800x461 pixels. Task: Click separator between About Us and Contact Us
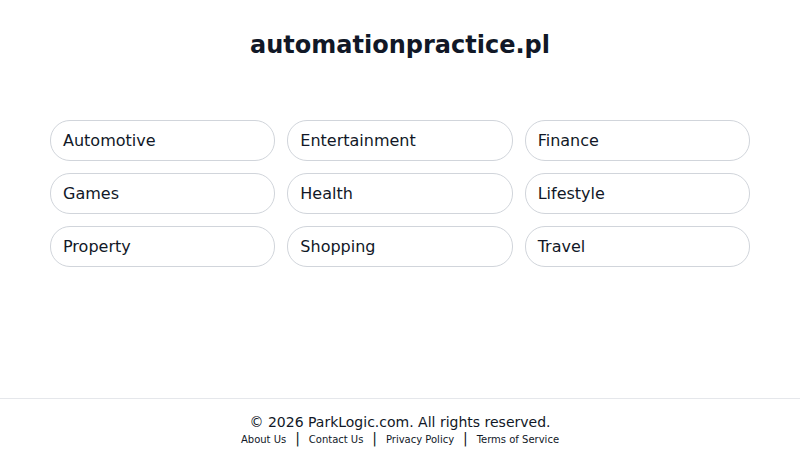pyautogui.click(x=297, y=439)
